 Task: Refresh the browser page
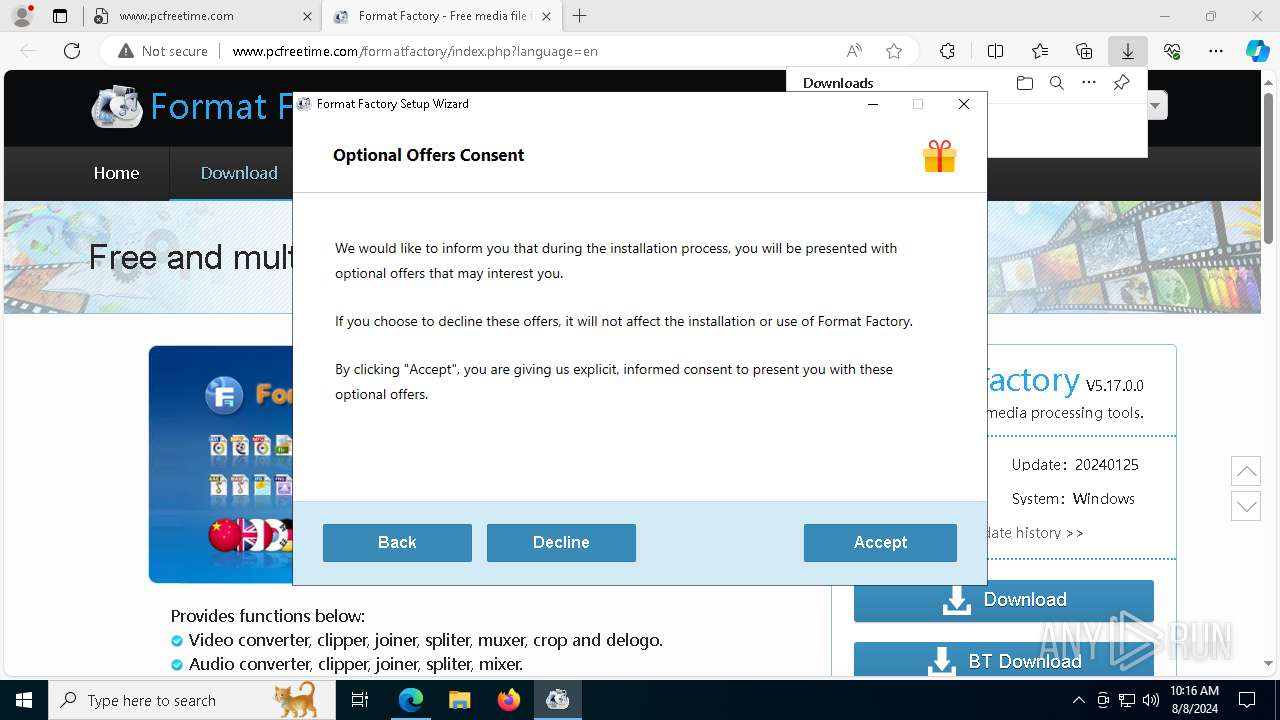click(x=72, y=51)
